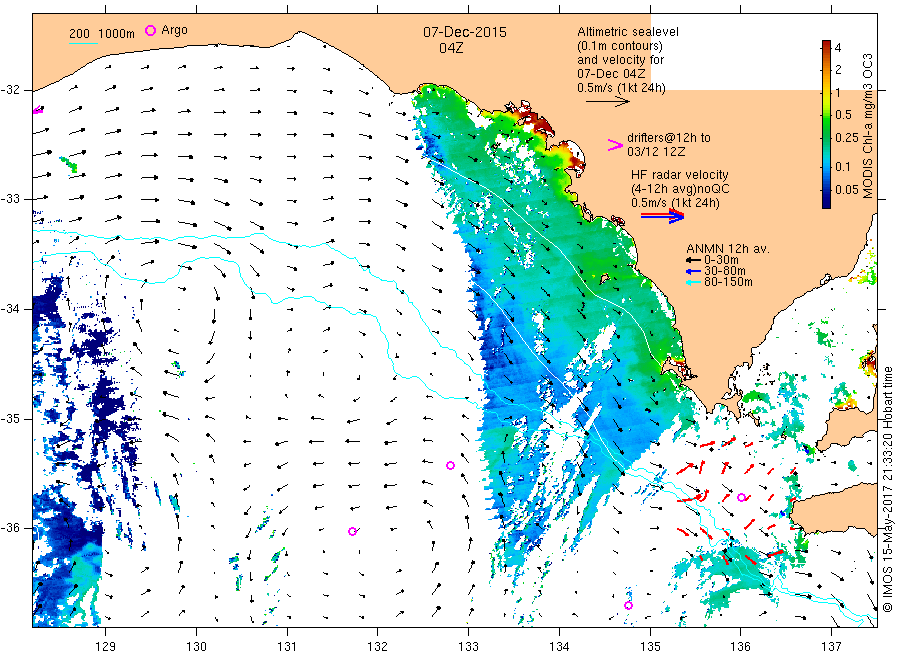
Task: Click the cyan line under 200 1000m legend
Action: pos(83,43)
